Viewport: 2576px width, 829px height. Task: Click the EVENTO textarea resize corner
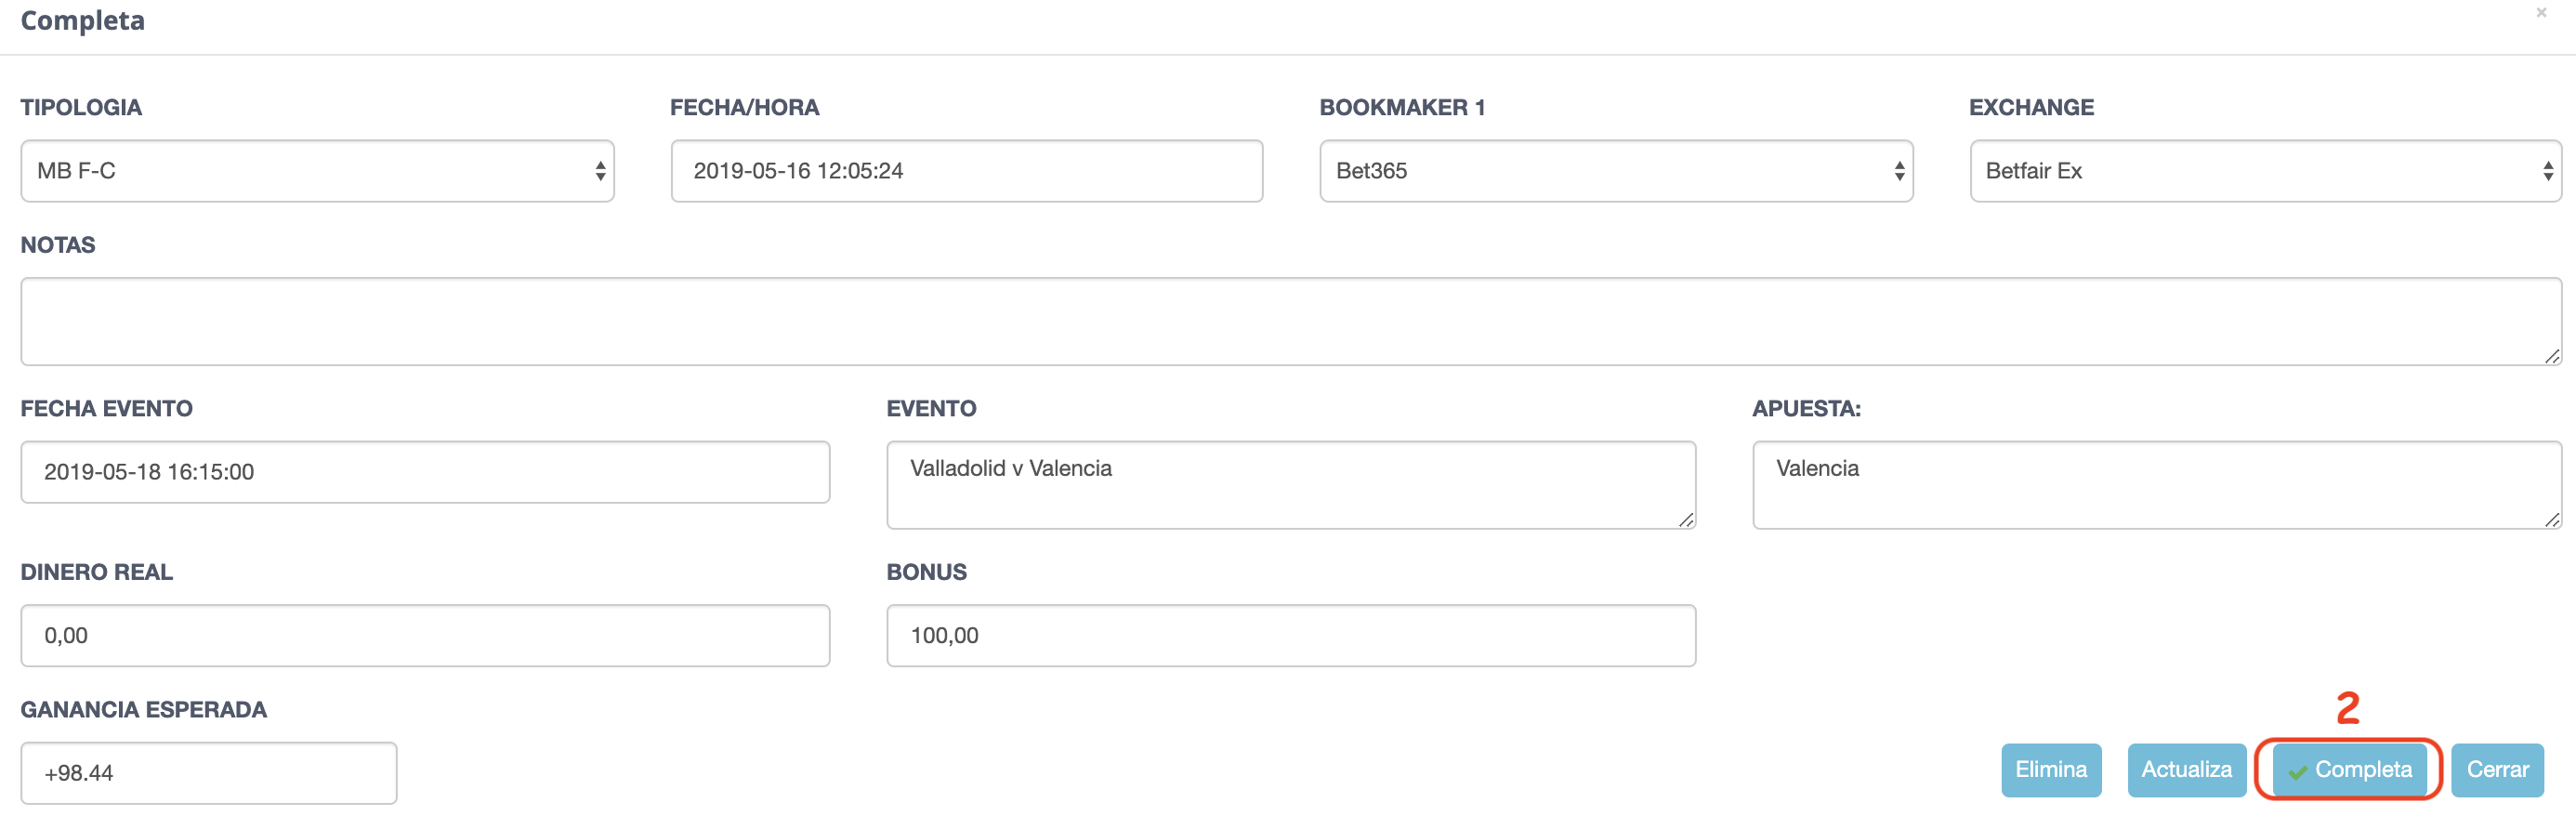(x=1687, y=520)
